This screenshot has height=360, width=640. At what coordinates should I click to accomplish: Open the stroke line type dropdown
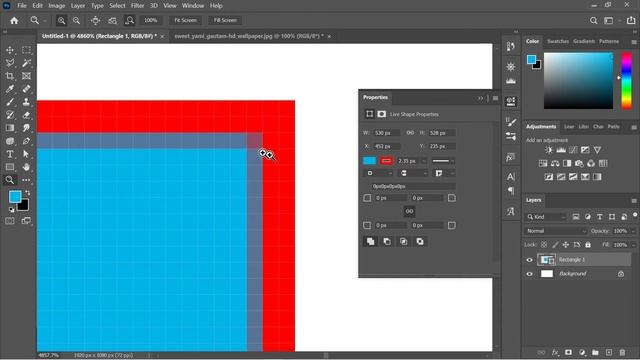click(x=443, y=161)
